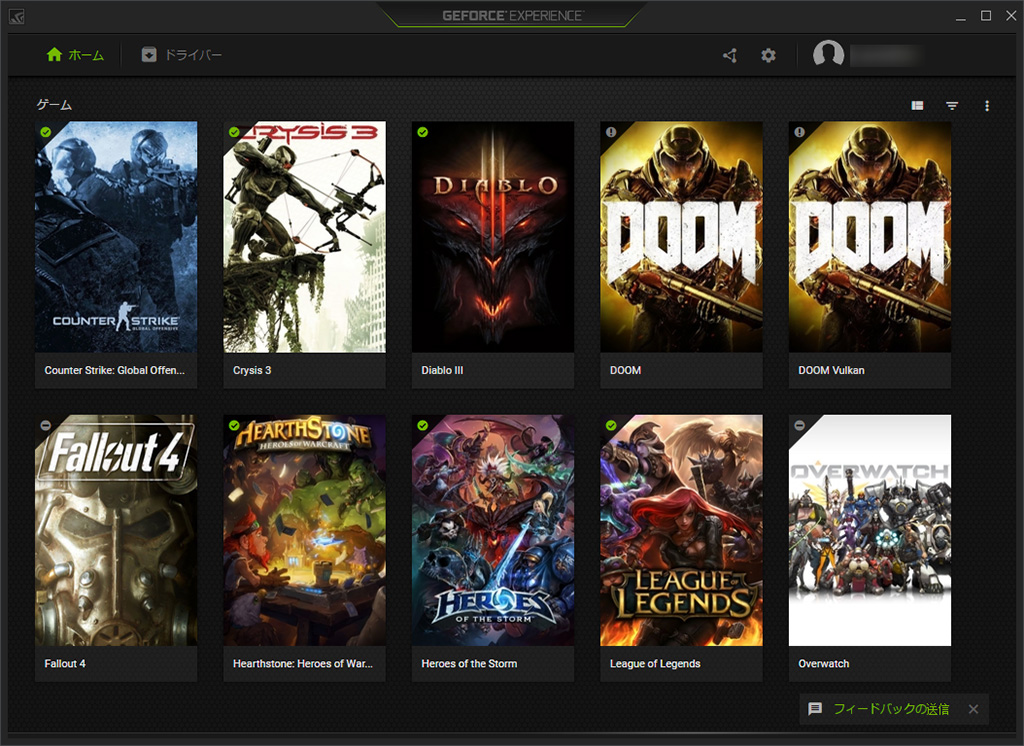The height and width of the screenshot is (746, 1024).
Task: Click 'Hearthstone: Heroes of War...' title label
Action: click(303, 664)
